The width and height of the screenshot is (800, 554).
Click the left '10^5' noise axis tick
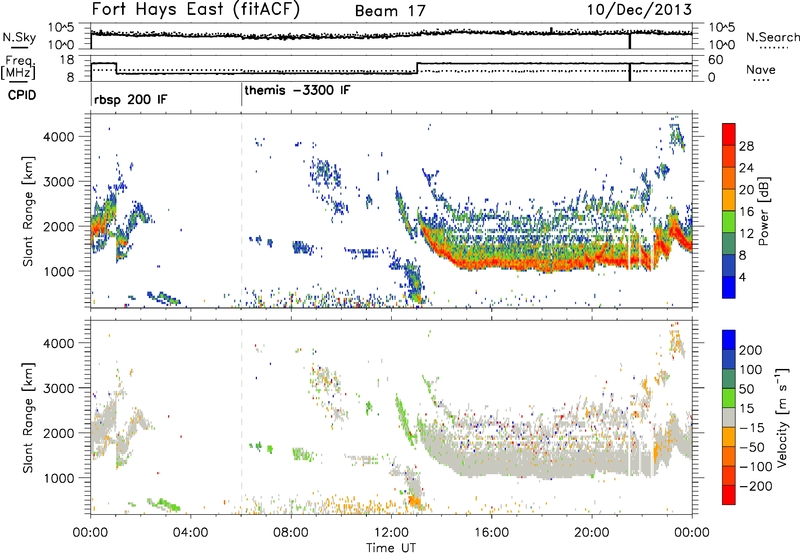tap(61, 28)
